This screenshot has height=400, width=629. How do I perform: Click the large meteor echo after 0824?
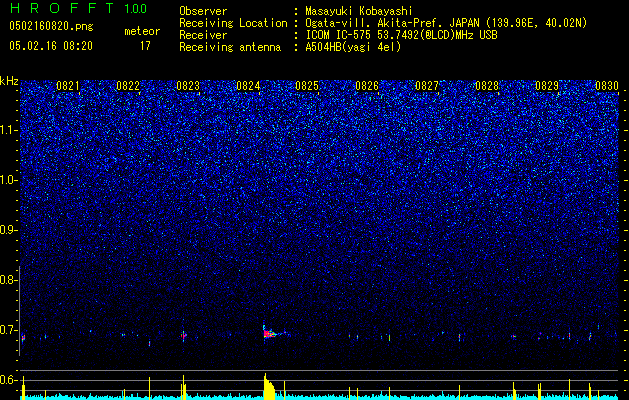click(270, 334)
